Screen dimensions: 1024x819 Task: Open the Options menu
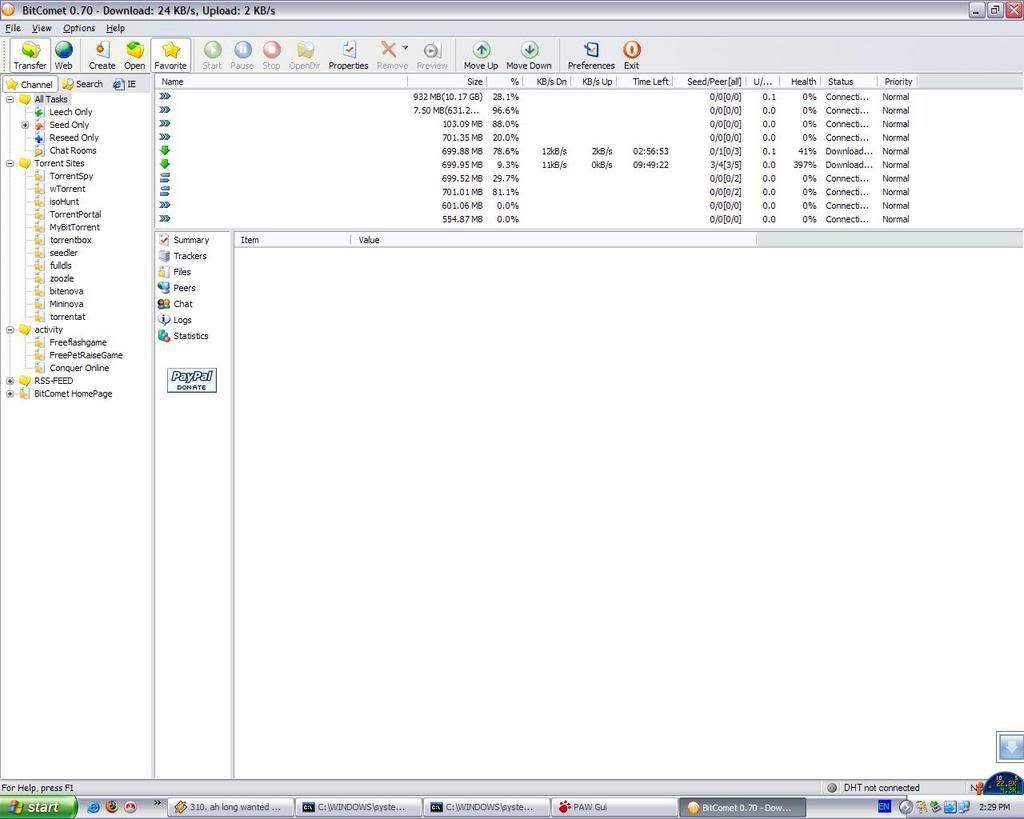coord(79,28)
